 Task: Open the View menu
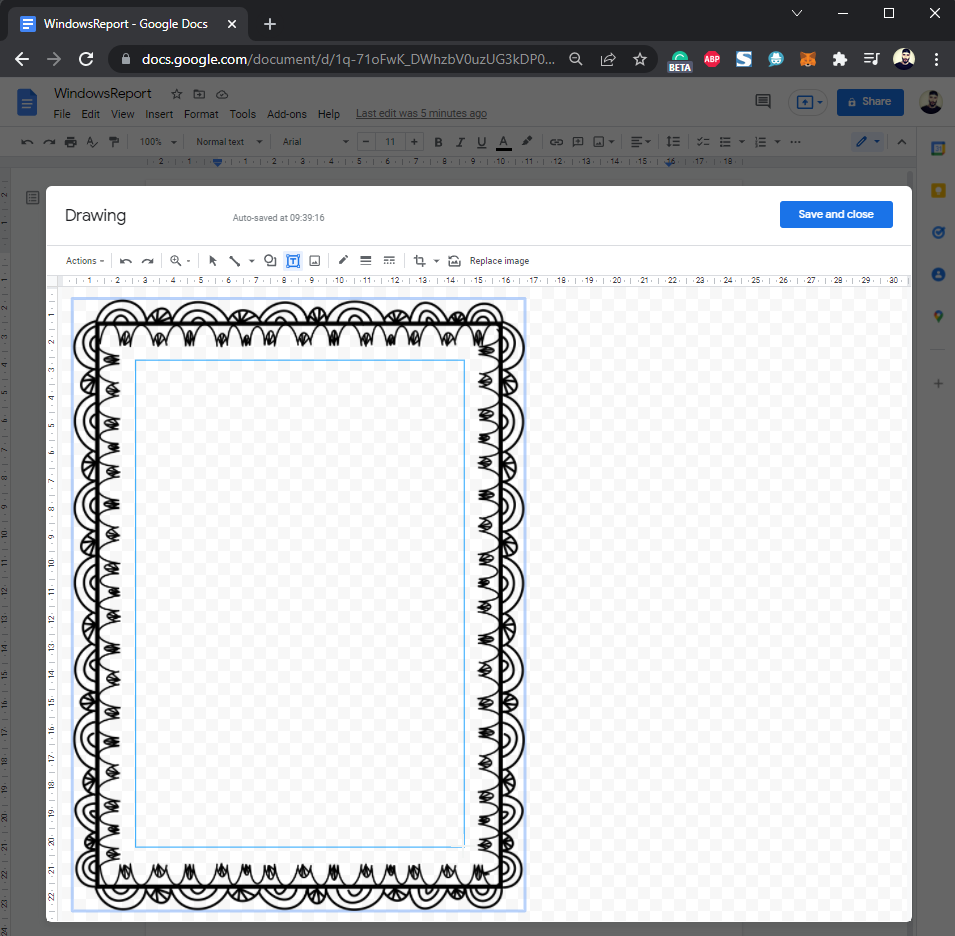click(x=122, y=114)
